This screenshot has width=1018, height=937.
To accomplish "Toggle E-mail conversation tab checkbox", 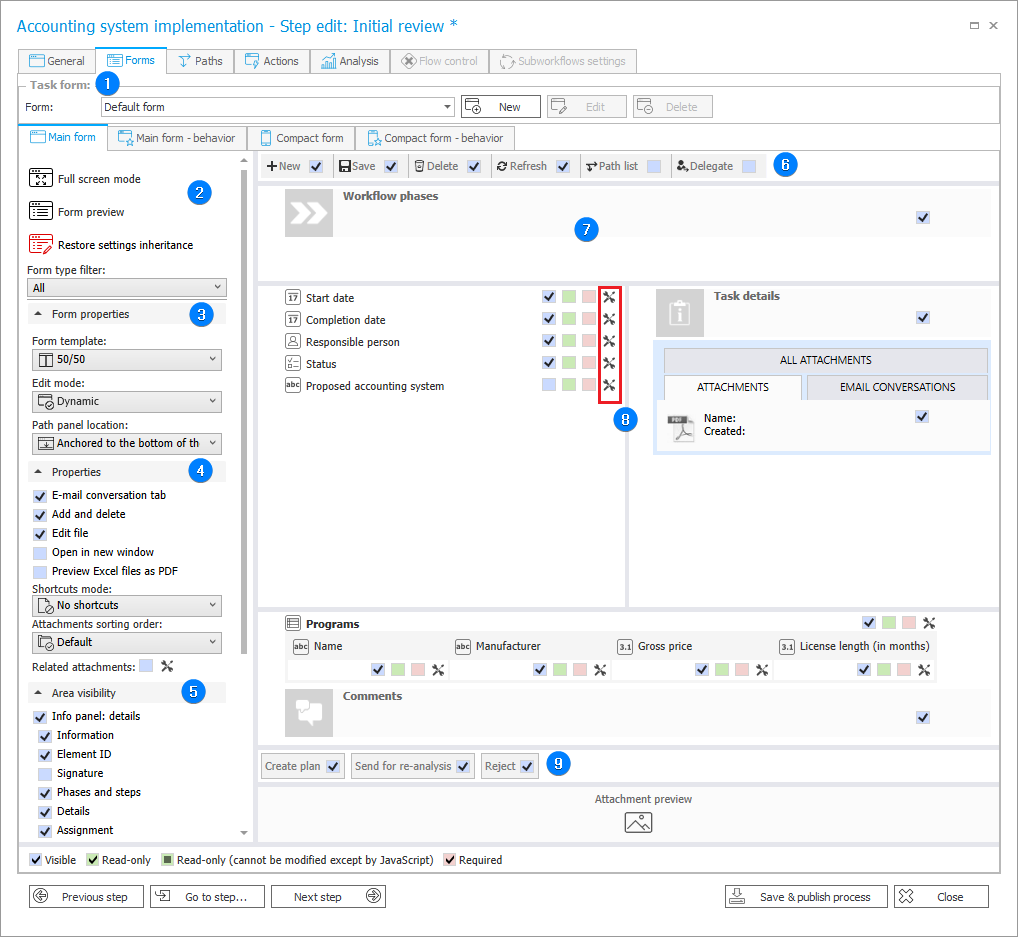I will point(40,495).
